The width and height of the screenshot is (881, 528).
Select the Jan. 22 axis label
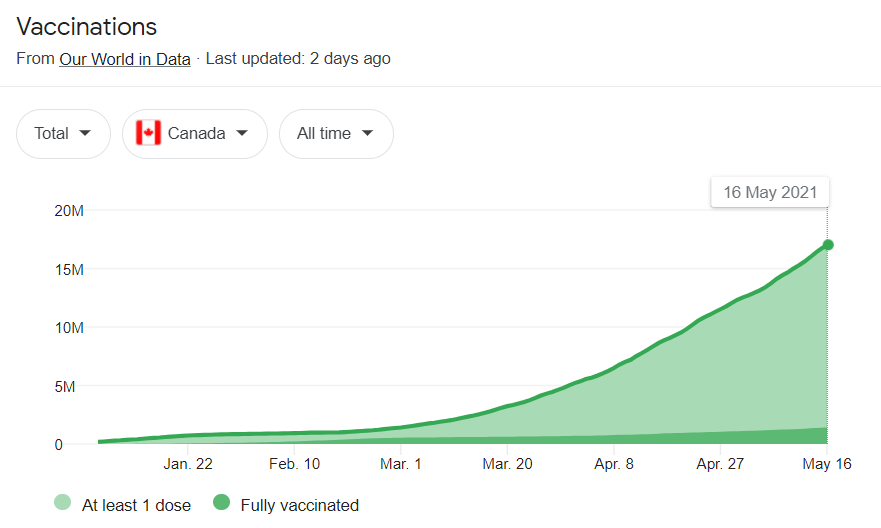click(x=188, y=464)
